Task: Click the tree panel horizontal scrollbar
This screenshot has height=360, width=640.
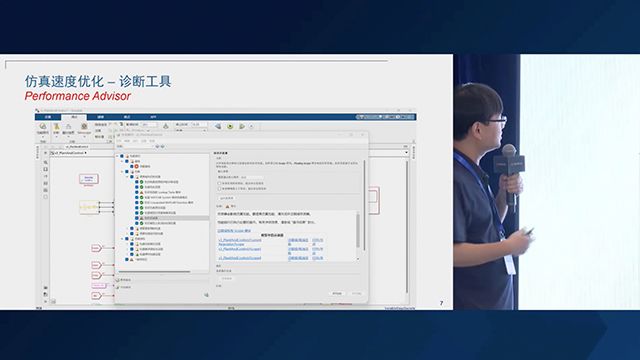Action: coord(154,271)
